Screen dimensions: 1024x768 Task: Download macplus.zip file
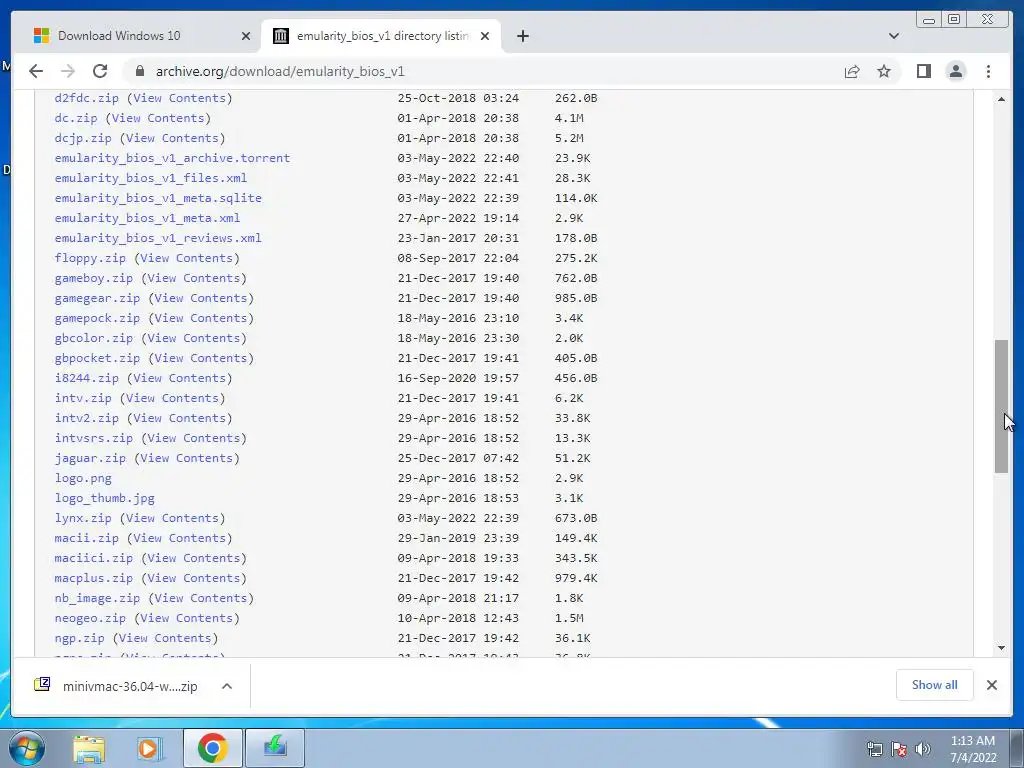[93, 578]
